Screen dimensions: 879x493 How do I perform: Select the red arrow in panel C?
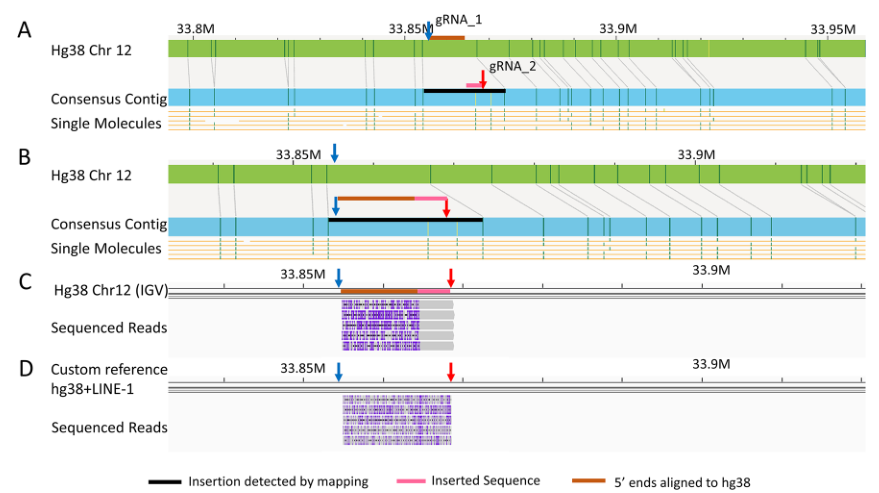[451, 277]
